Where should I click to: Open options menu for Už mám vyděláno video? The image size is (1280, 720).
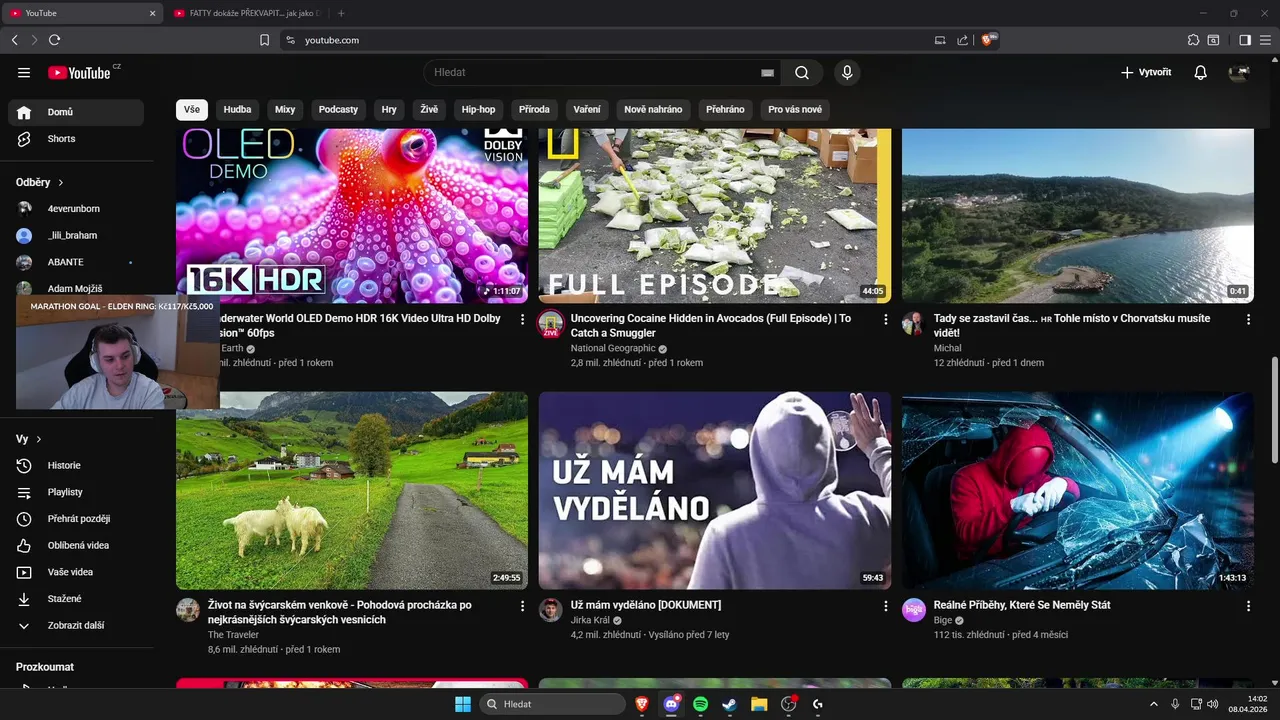[x=885, y=606]
